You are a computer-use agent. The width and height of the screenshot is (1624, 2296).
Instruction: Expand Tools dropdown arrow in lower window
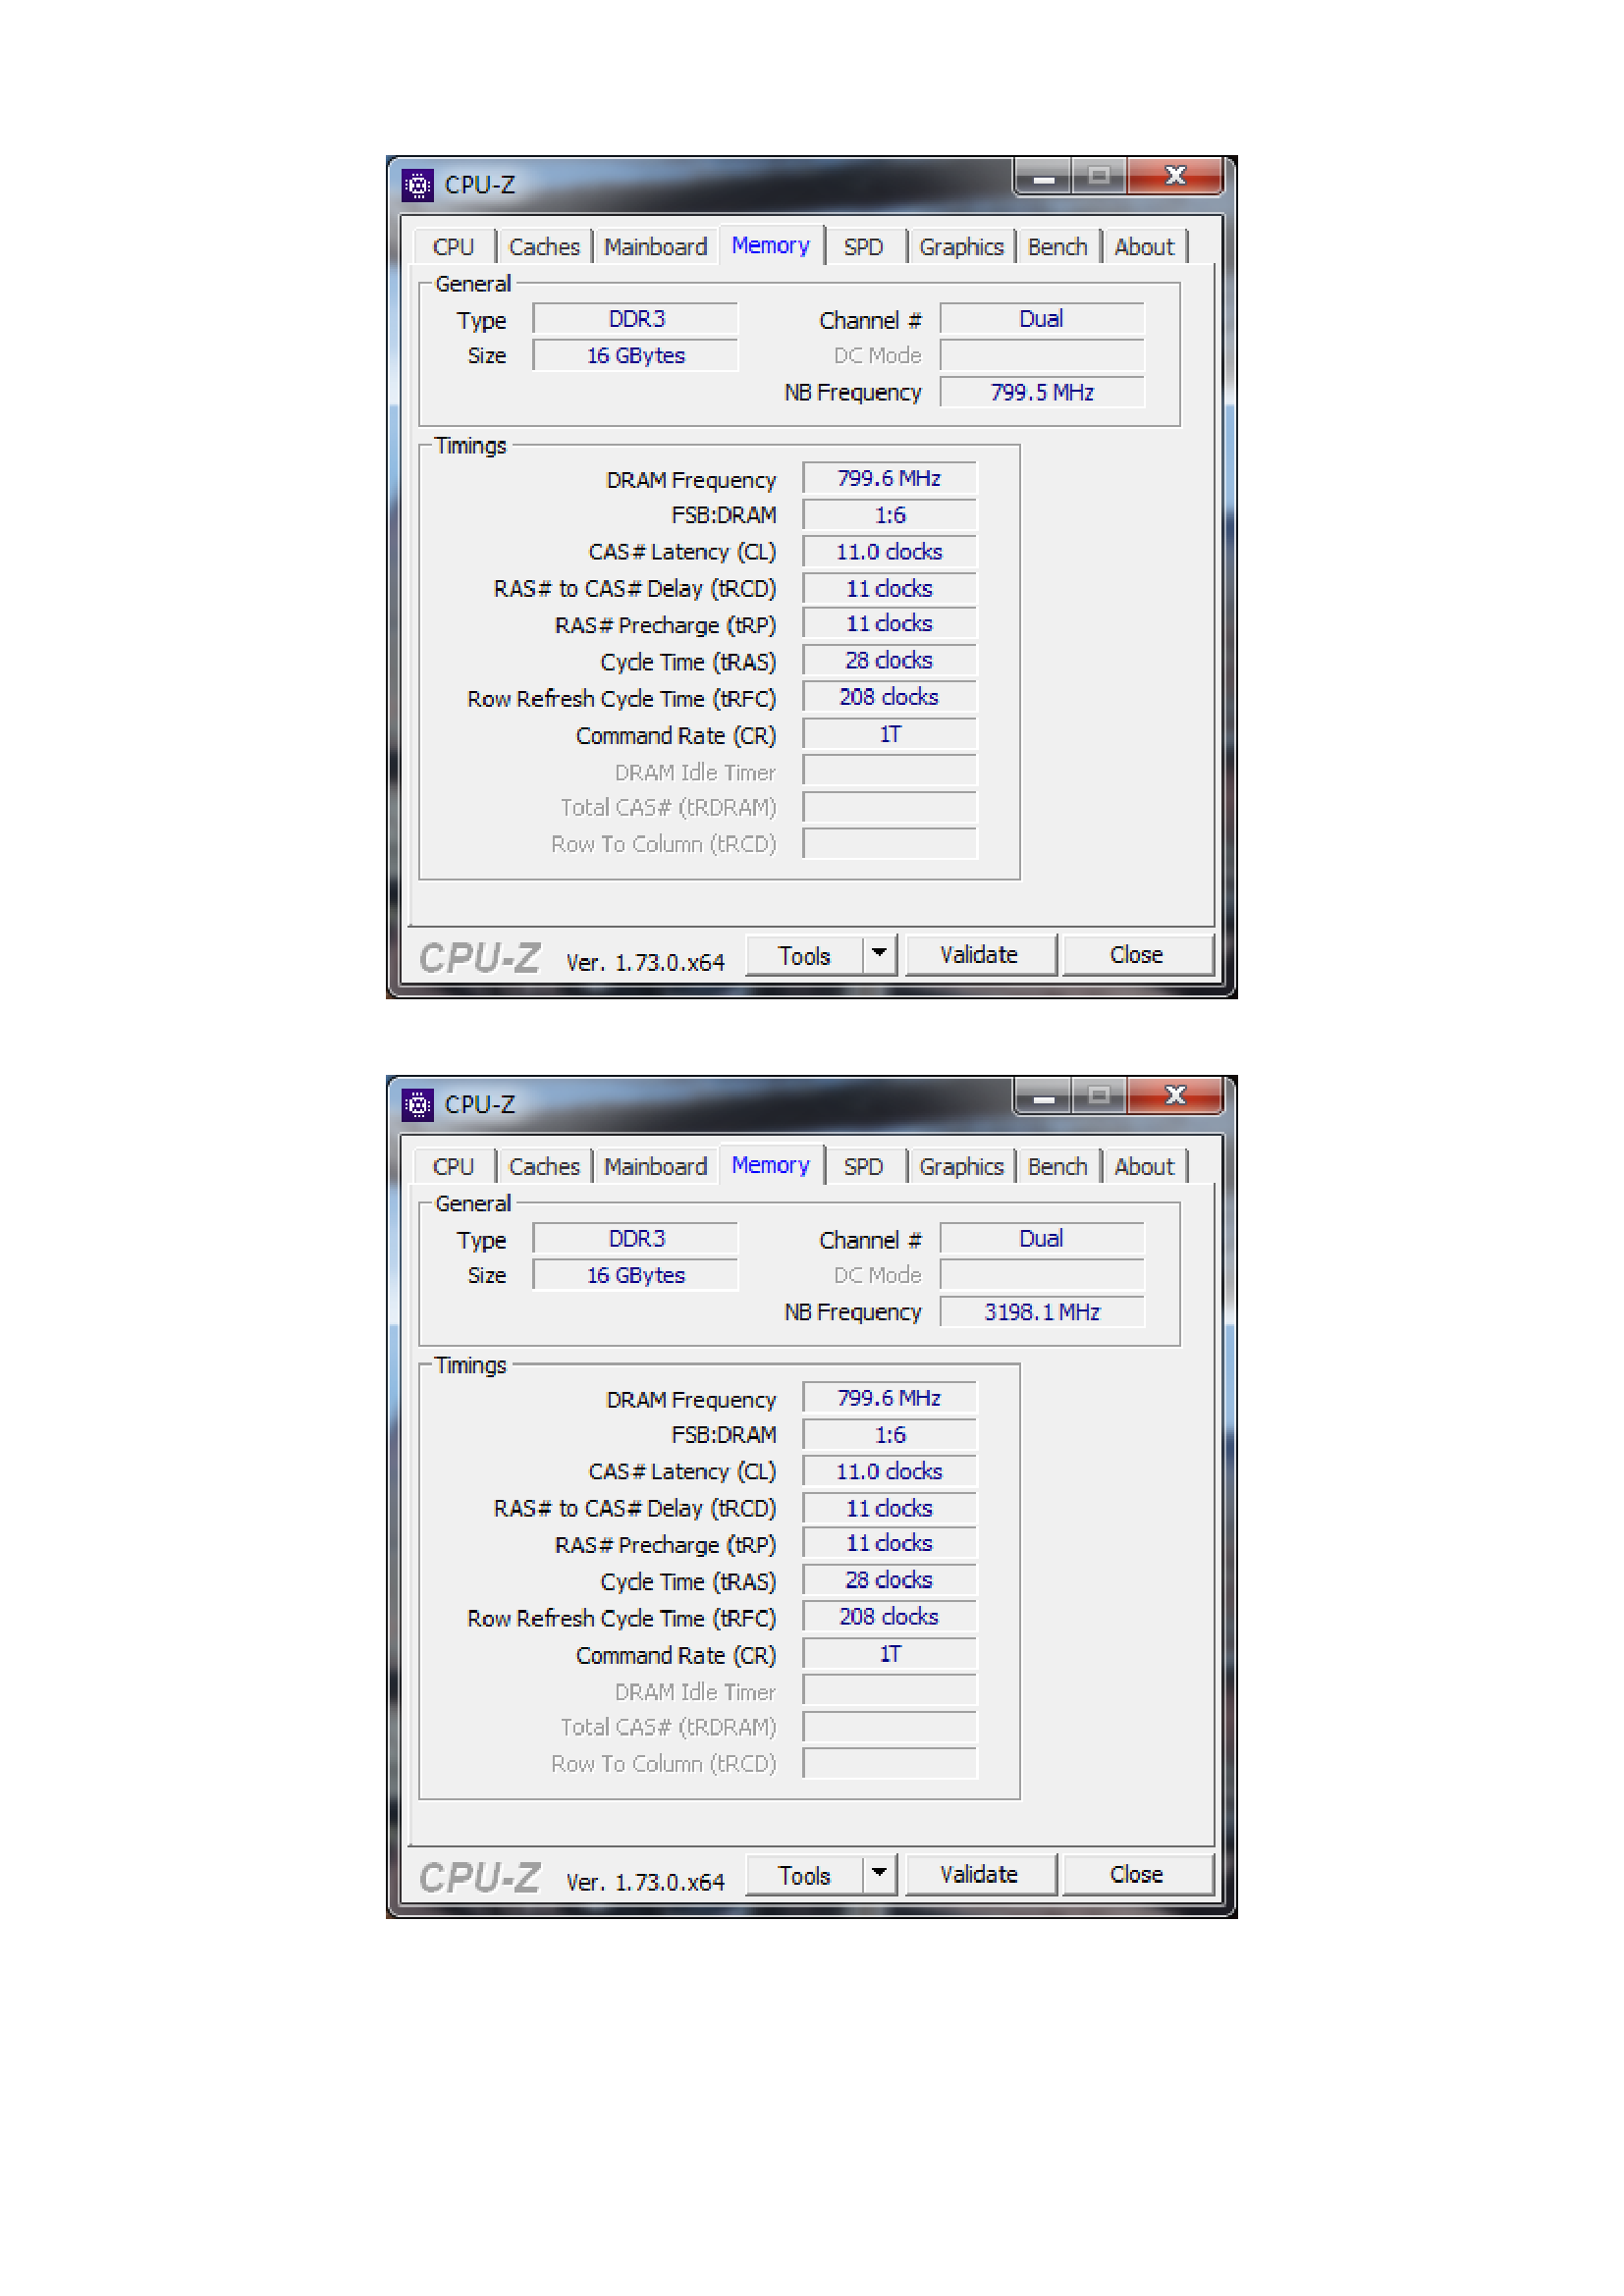pos(880,1876)
